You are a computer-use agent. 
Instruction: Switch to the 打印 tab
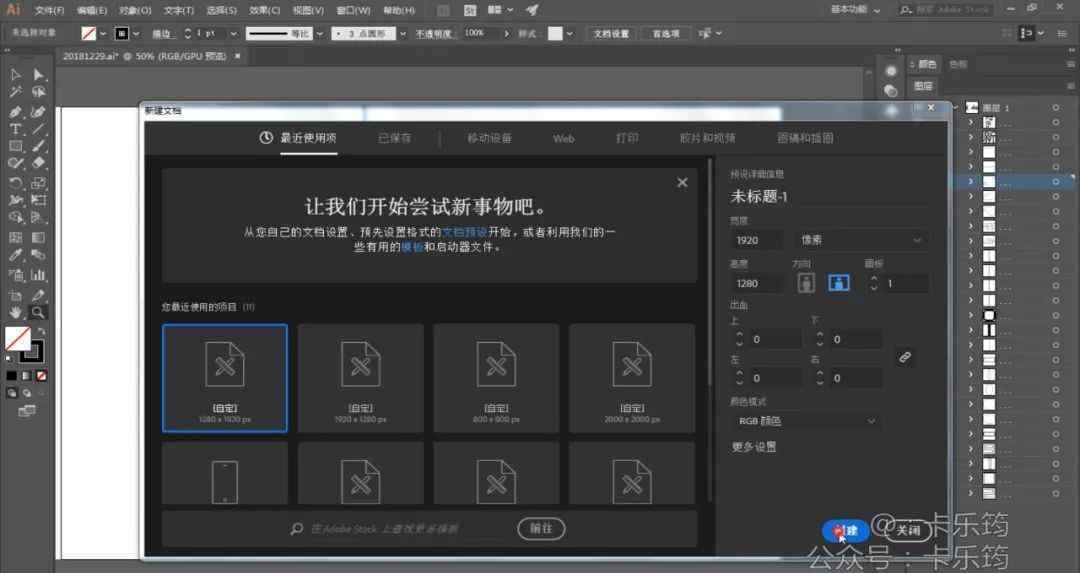point(627,138)
